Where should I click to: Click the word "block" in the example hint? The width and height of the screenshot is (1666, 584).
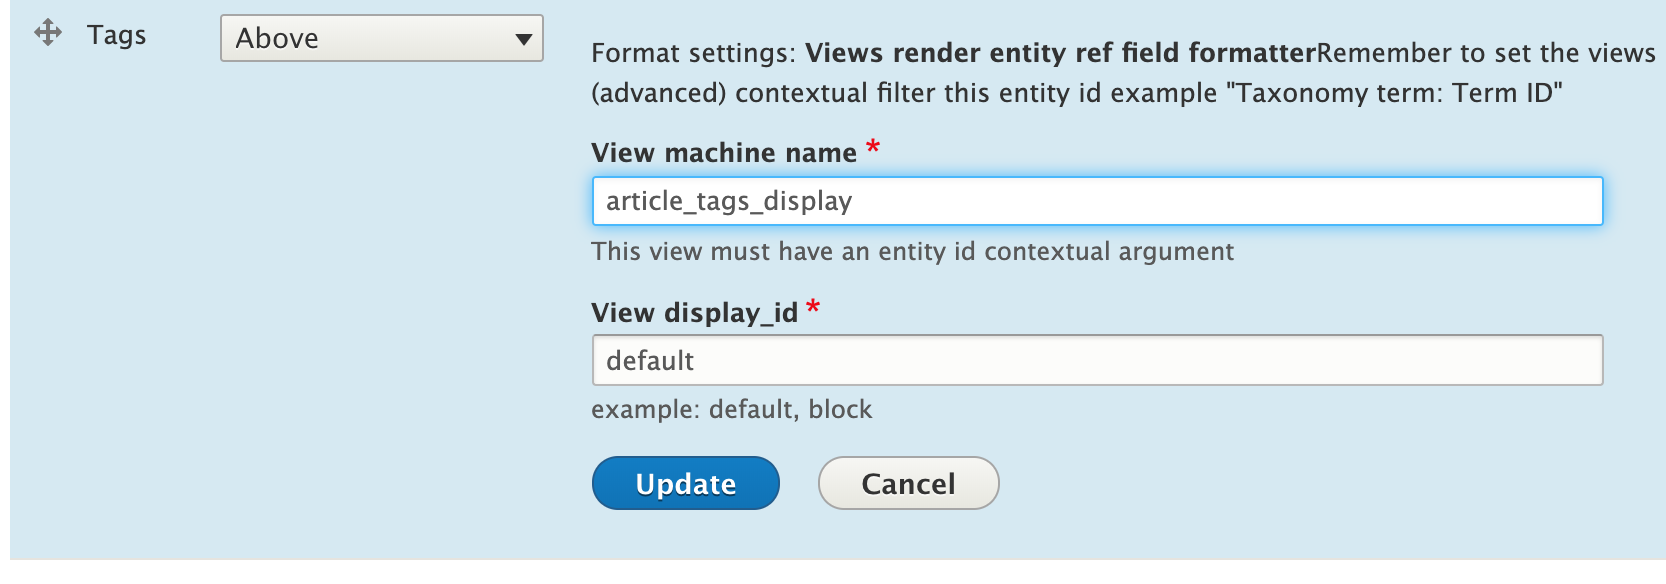point(840,410)
